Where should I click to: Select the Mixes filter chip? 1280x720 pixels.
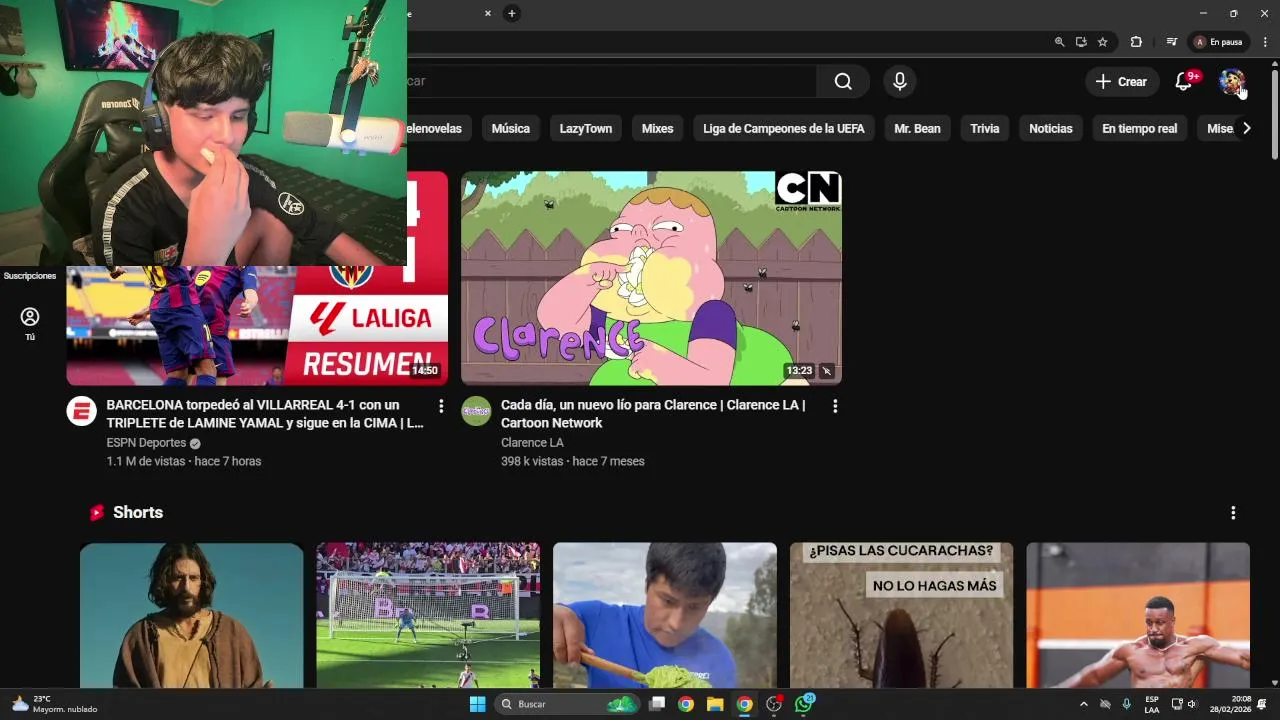click(657, 128)
